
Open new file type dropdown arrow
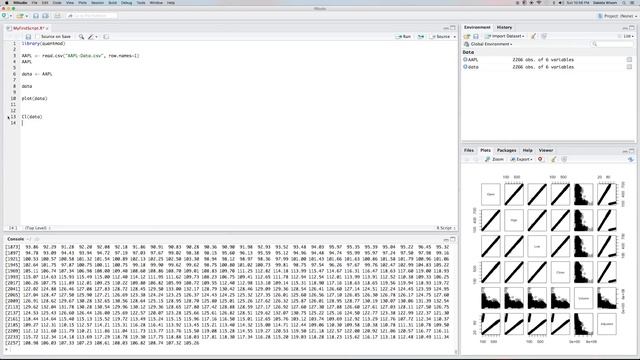click(x=10, y=16)
